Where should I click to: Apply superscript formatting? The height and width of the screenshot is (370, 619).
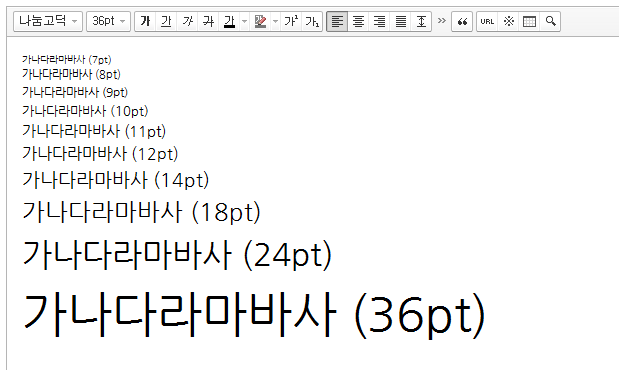[x=291, y=21]
